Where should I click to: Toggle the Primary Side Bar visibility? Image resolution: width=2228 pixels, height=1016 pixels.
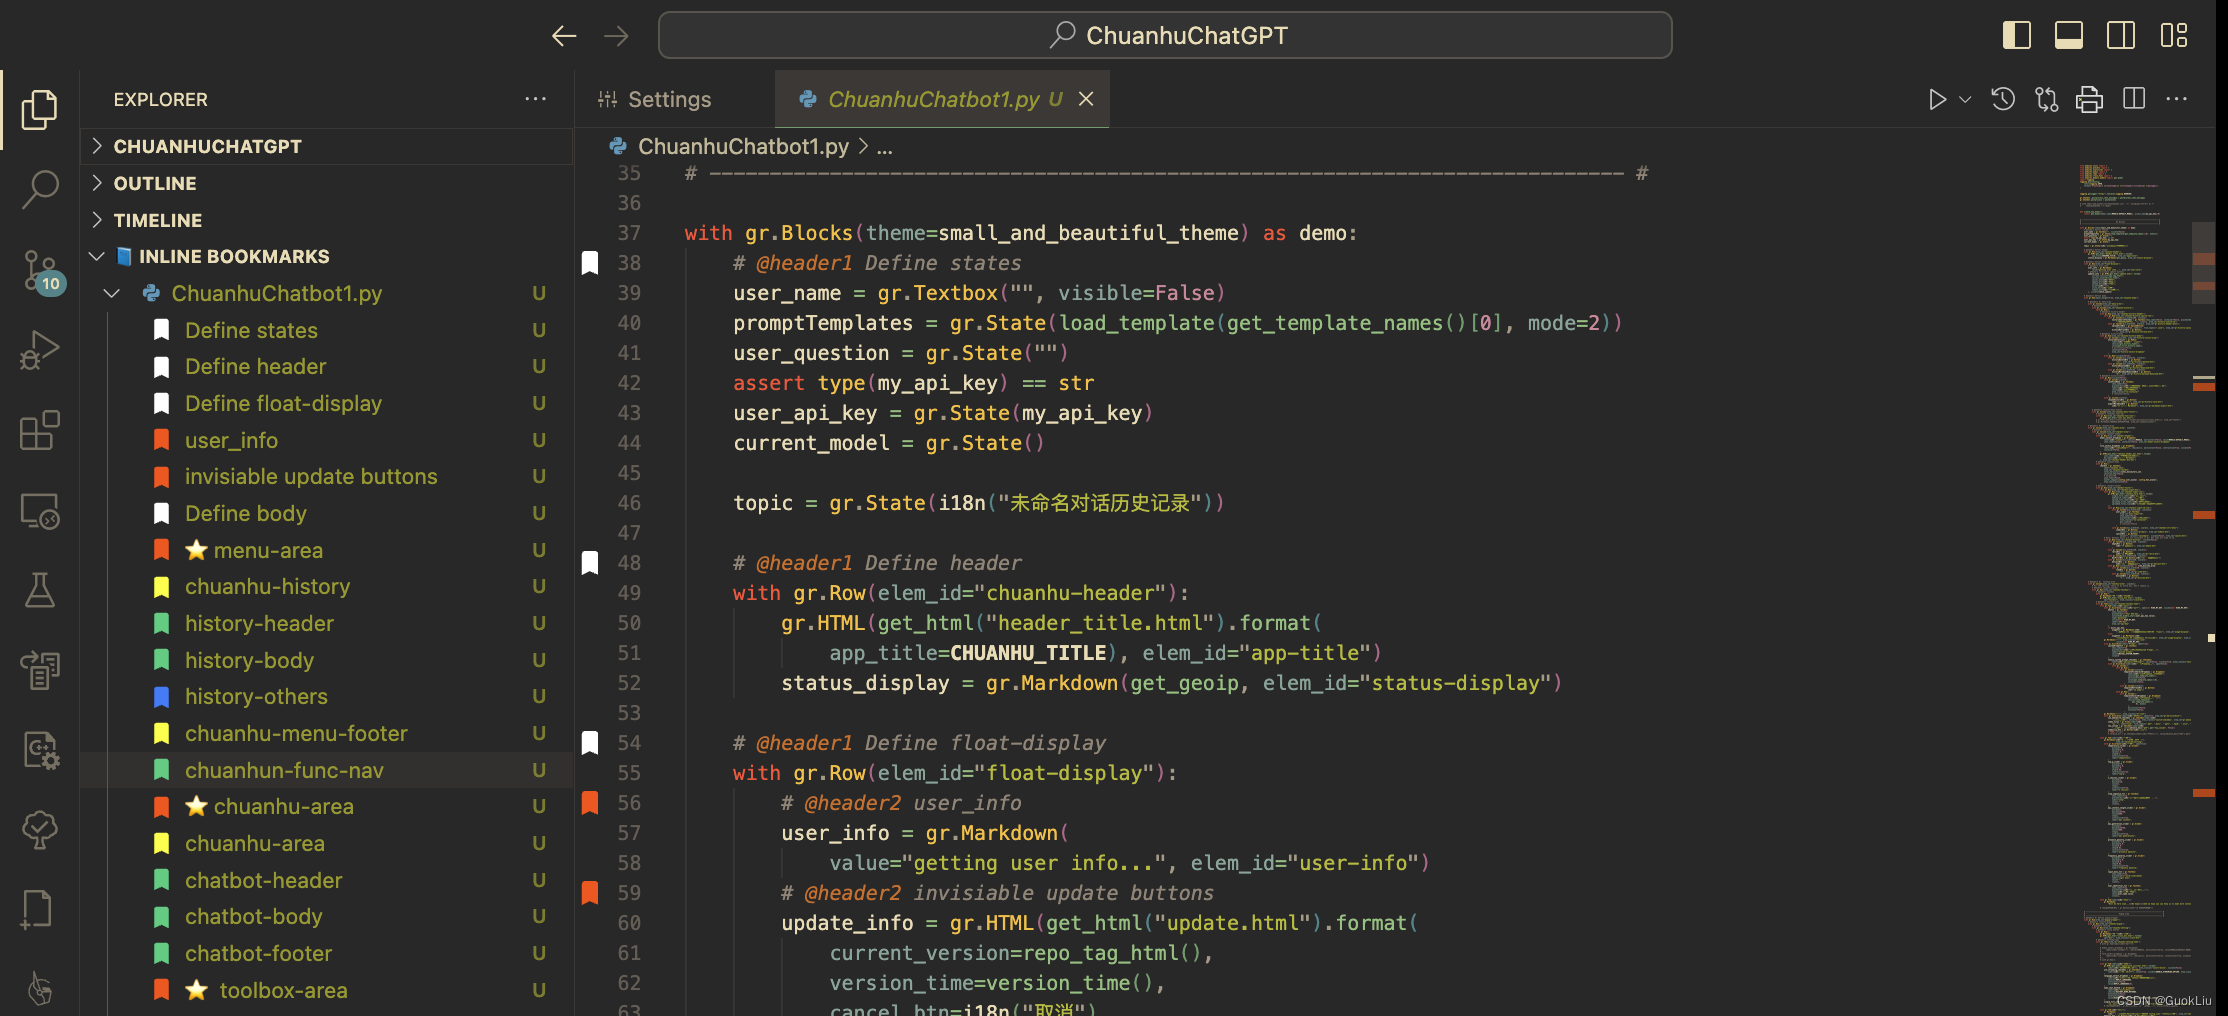[2016, 34]
